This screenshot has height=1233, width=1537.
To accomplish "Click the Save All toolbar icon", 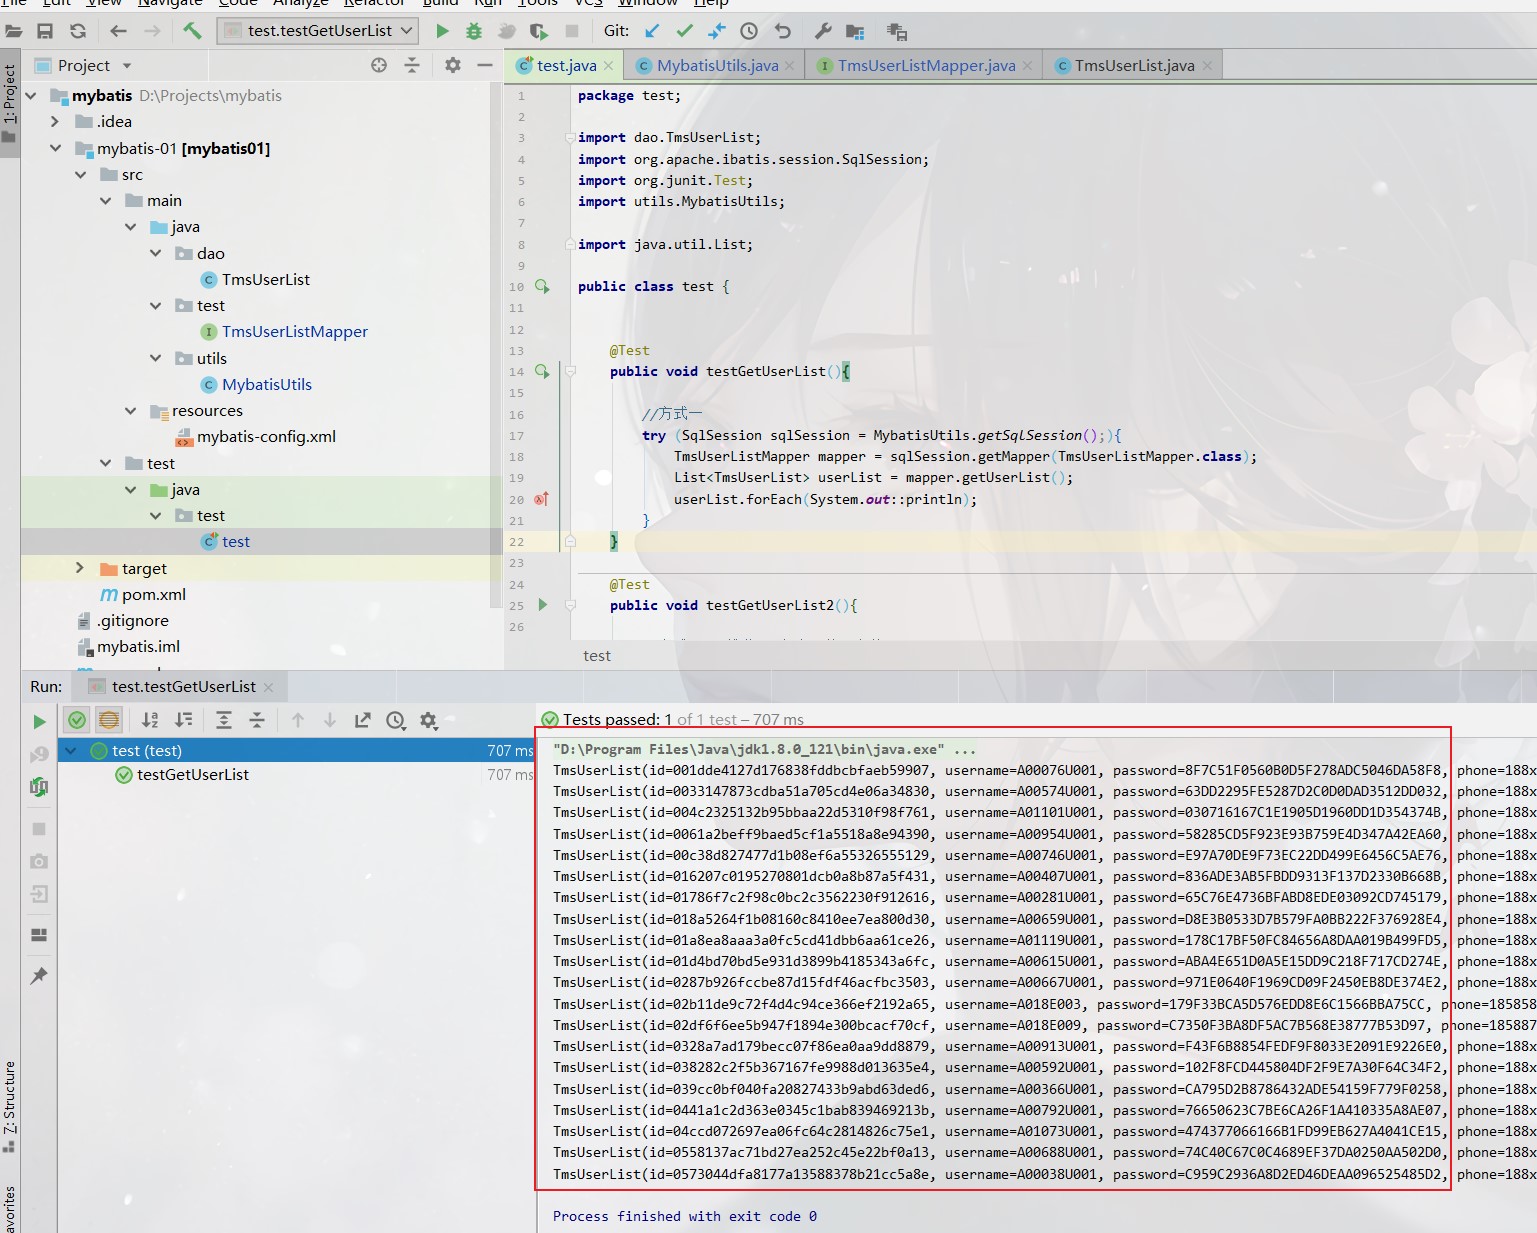I will (45, 31).
